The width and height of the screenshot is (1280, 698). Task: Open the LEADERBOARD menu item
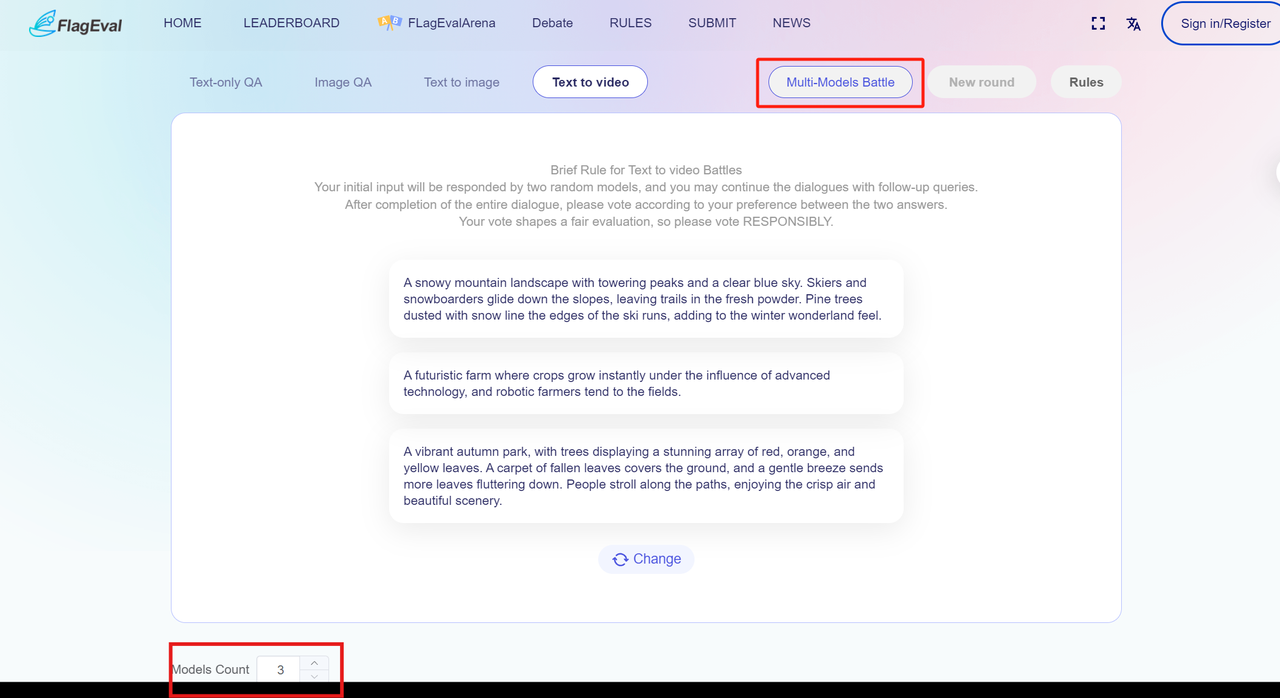click(x=291, y=23)
